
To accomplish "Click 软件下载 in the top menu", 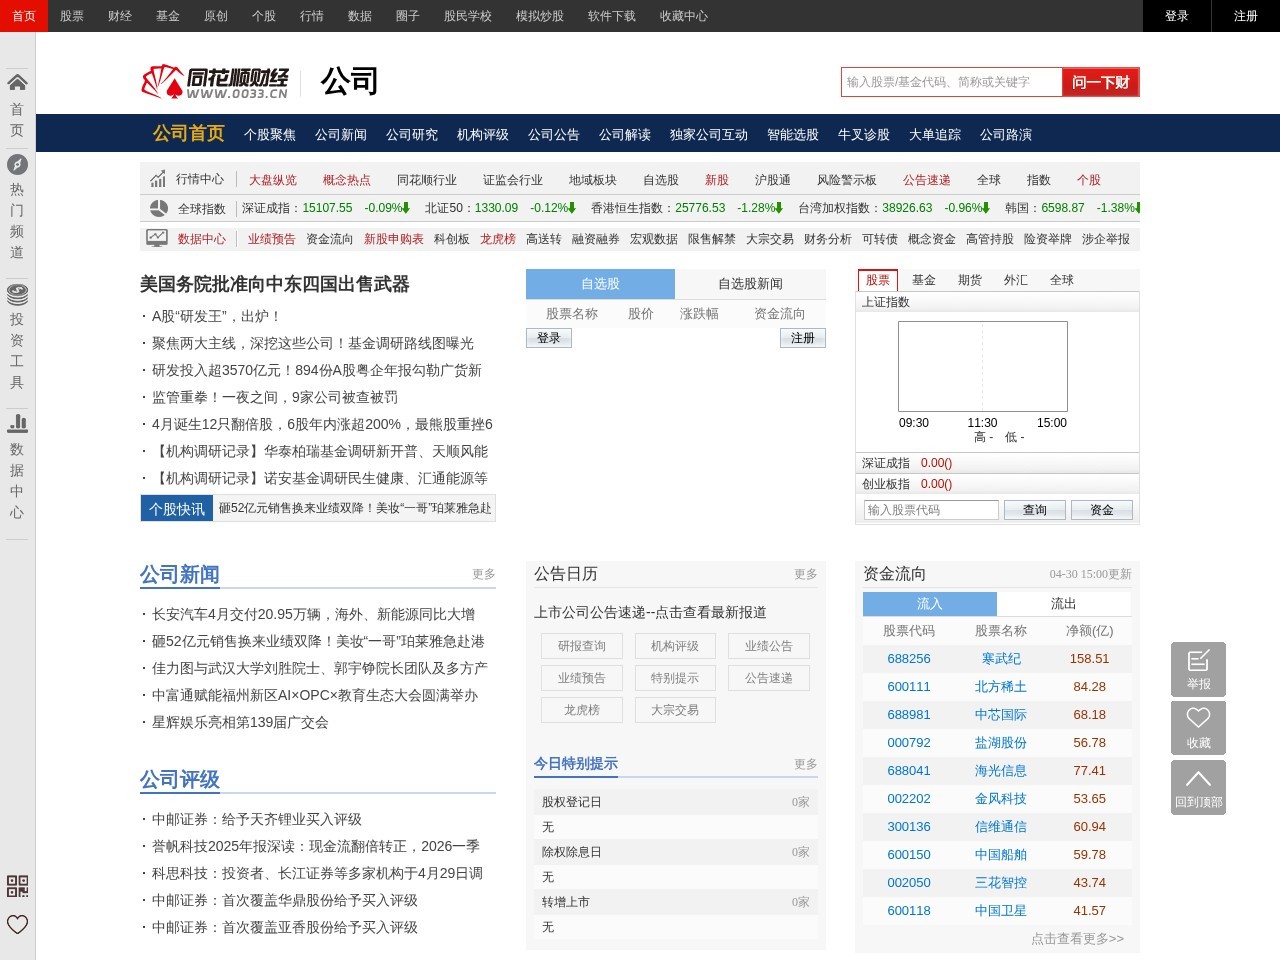I will coord(612,16).
